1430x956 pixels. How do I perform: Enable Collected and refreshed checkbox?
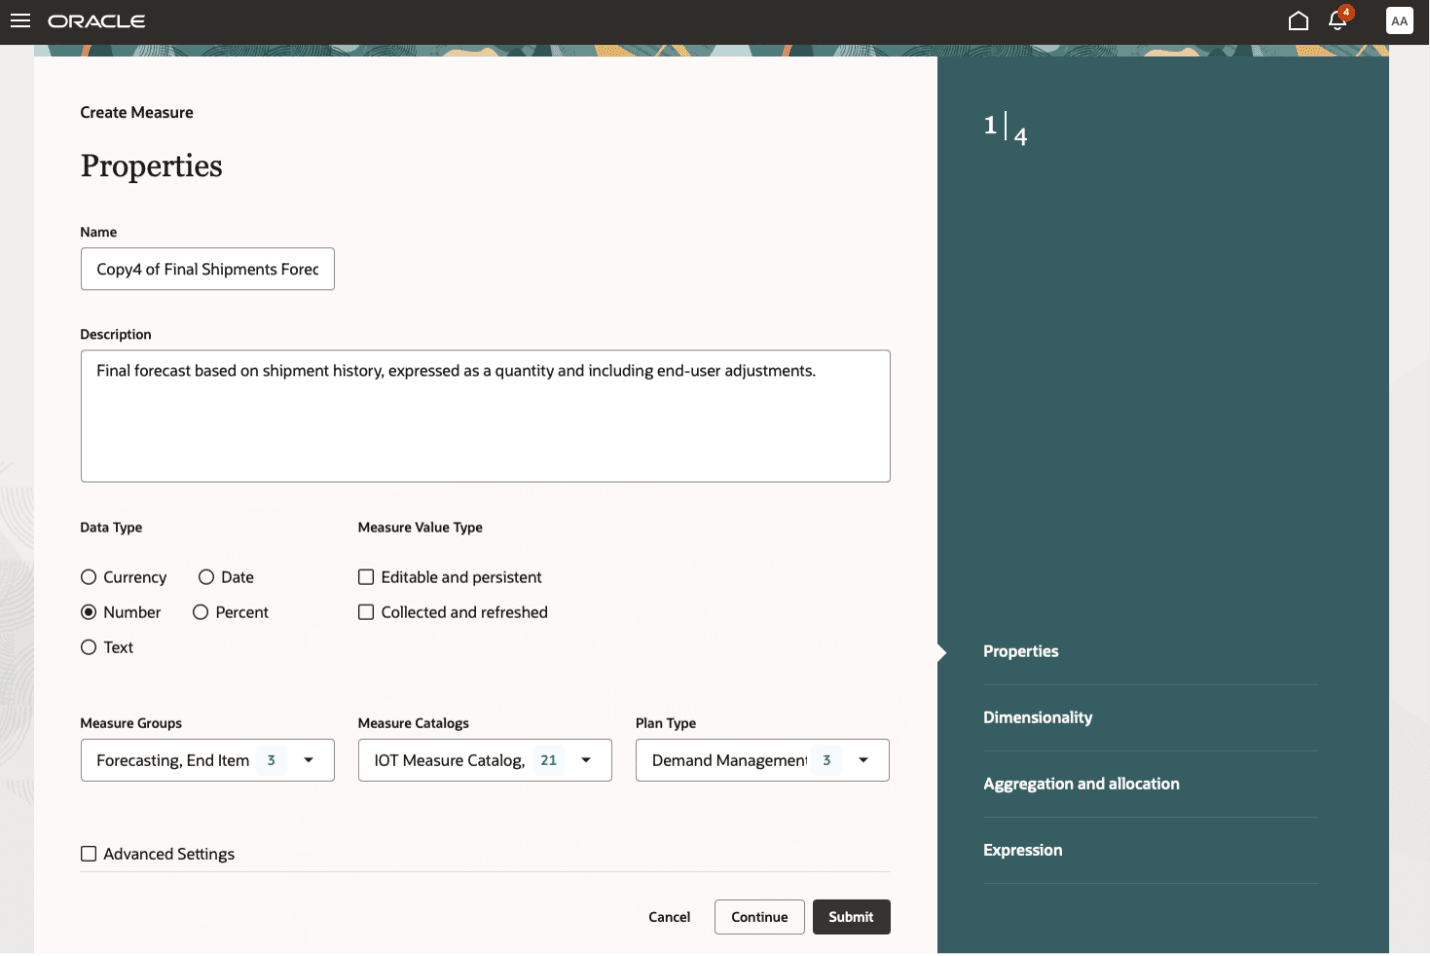[366, 612]
